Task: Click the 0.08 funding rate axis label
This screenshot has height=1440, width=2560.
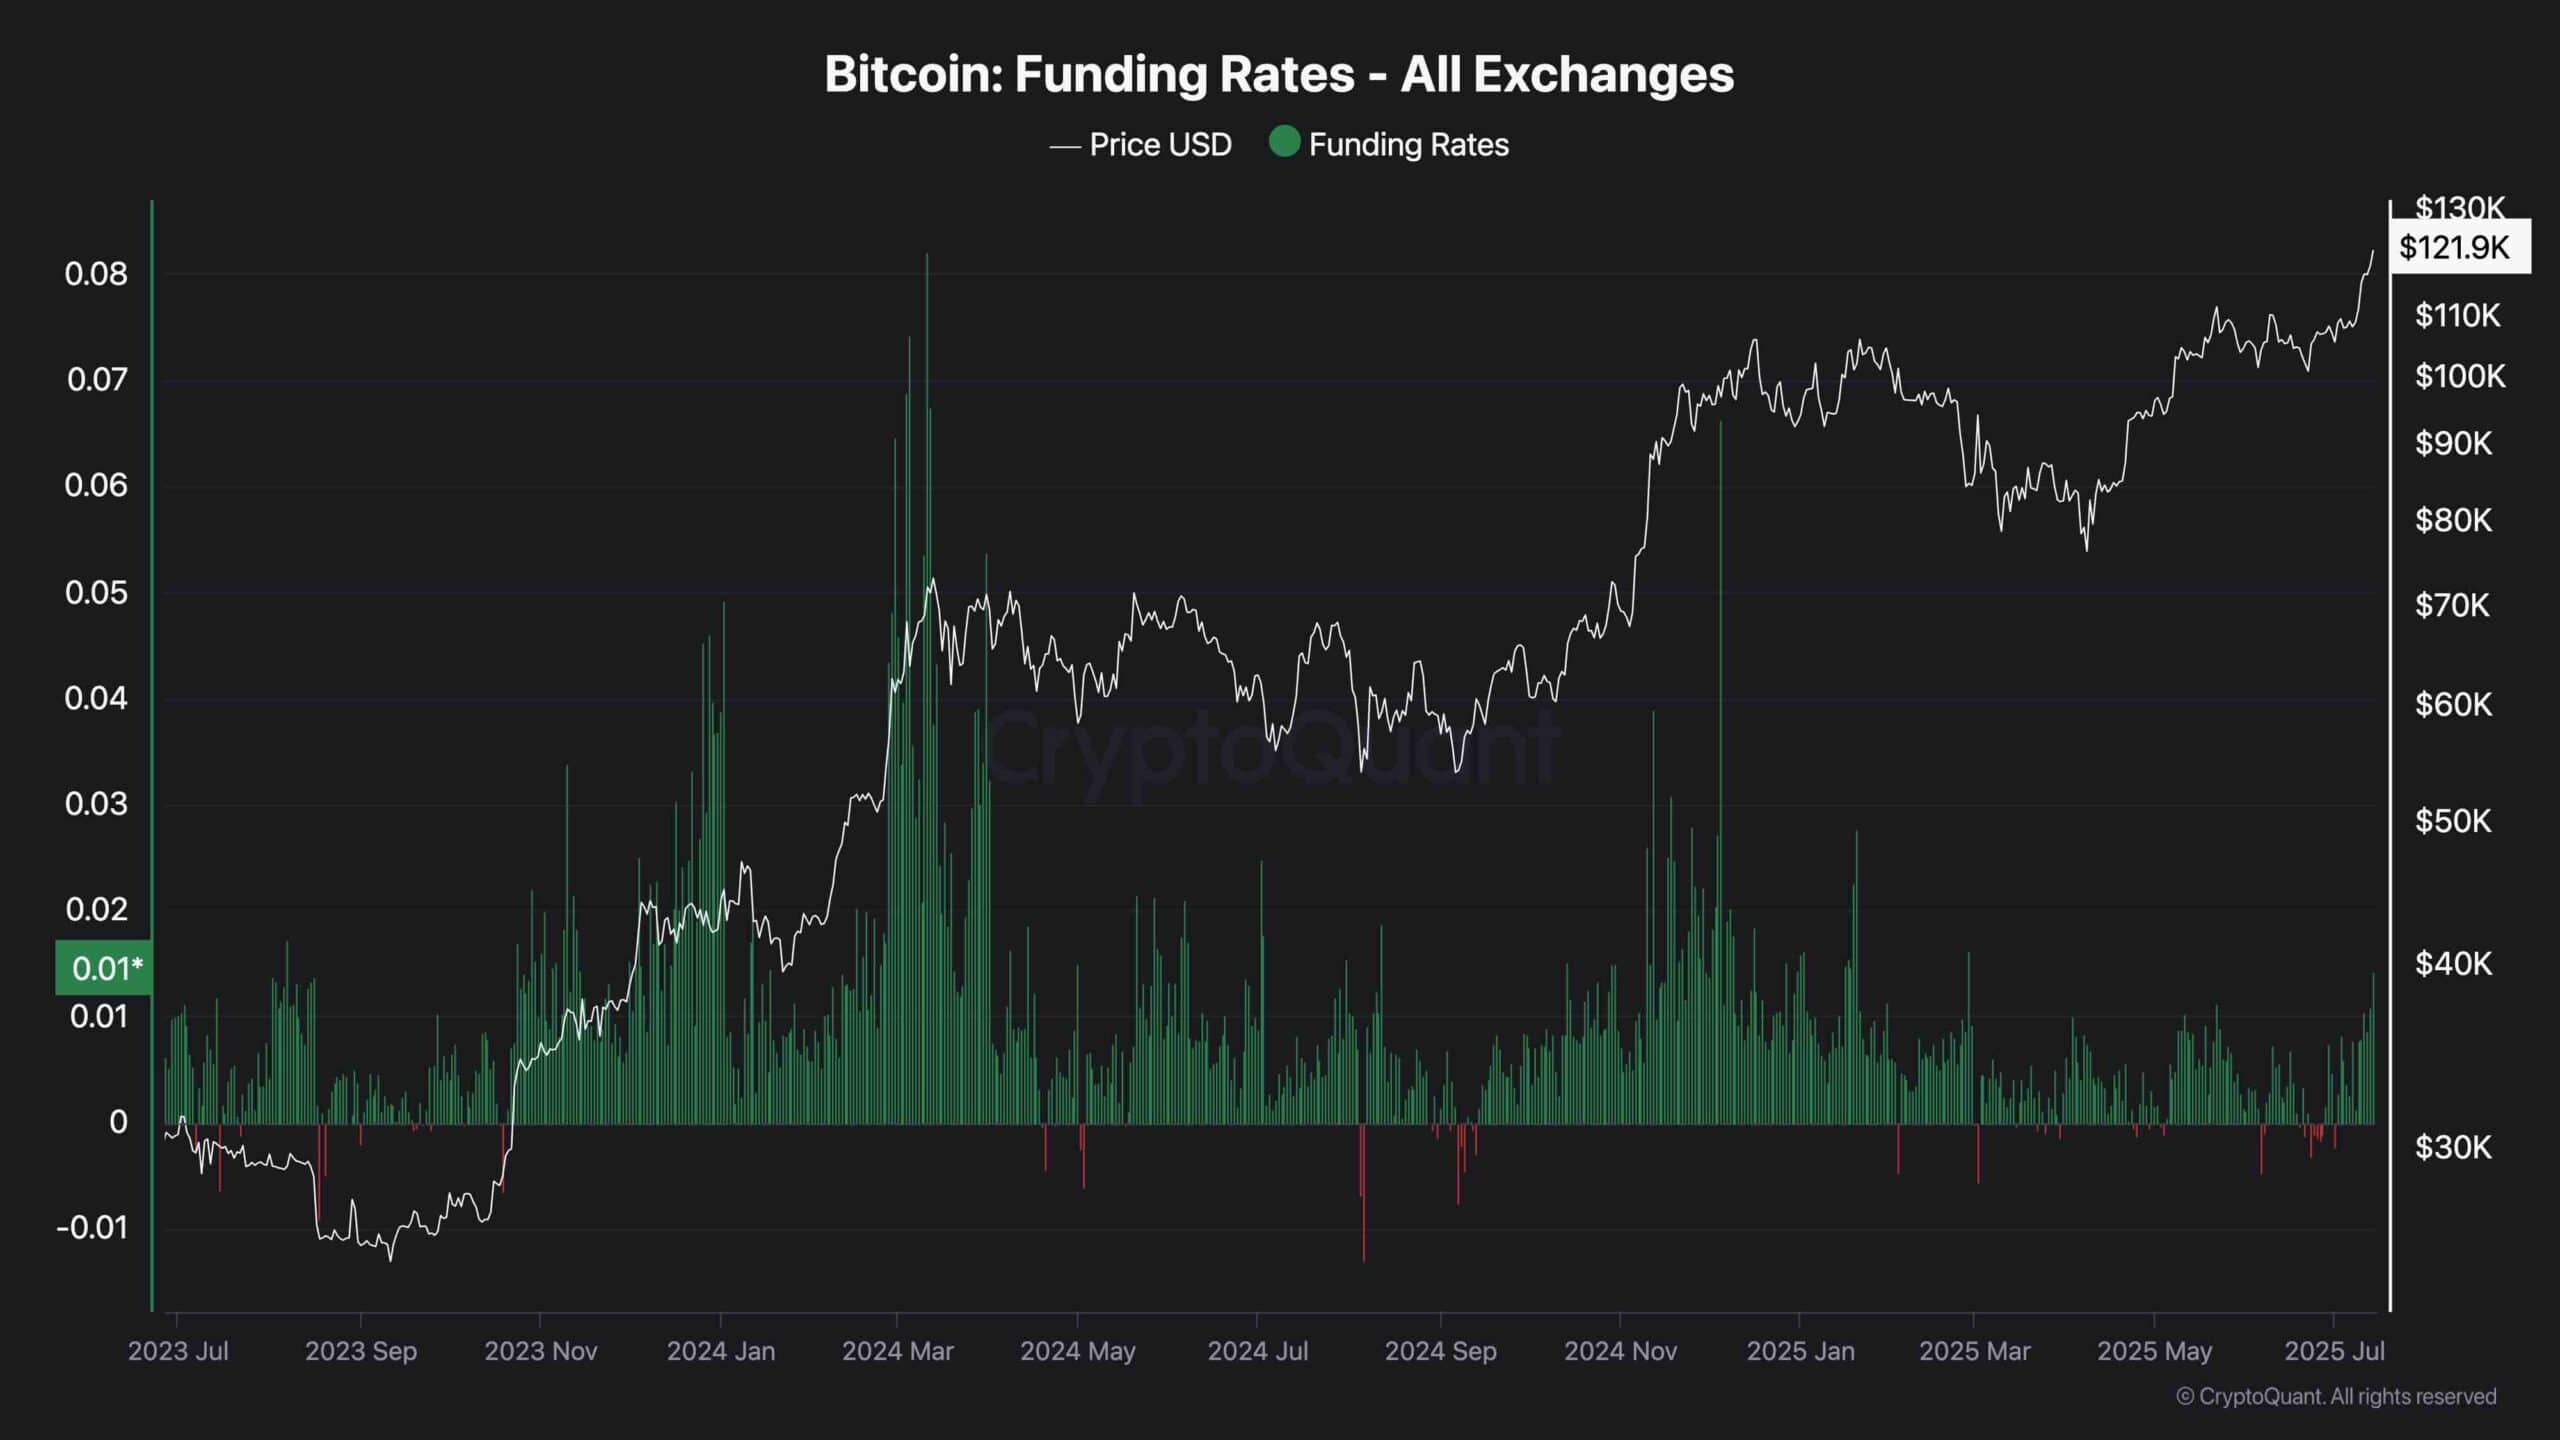Action: coord(96,274)
